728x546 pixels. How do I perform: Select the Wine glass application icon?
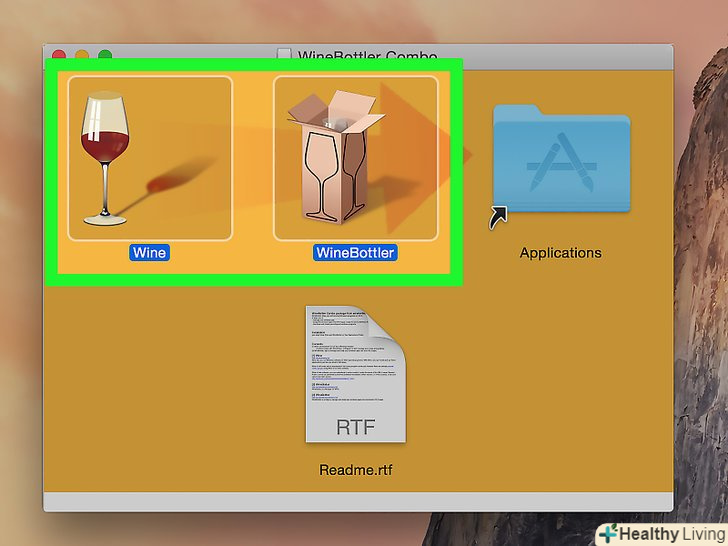coord(150,158)
